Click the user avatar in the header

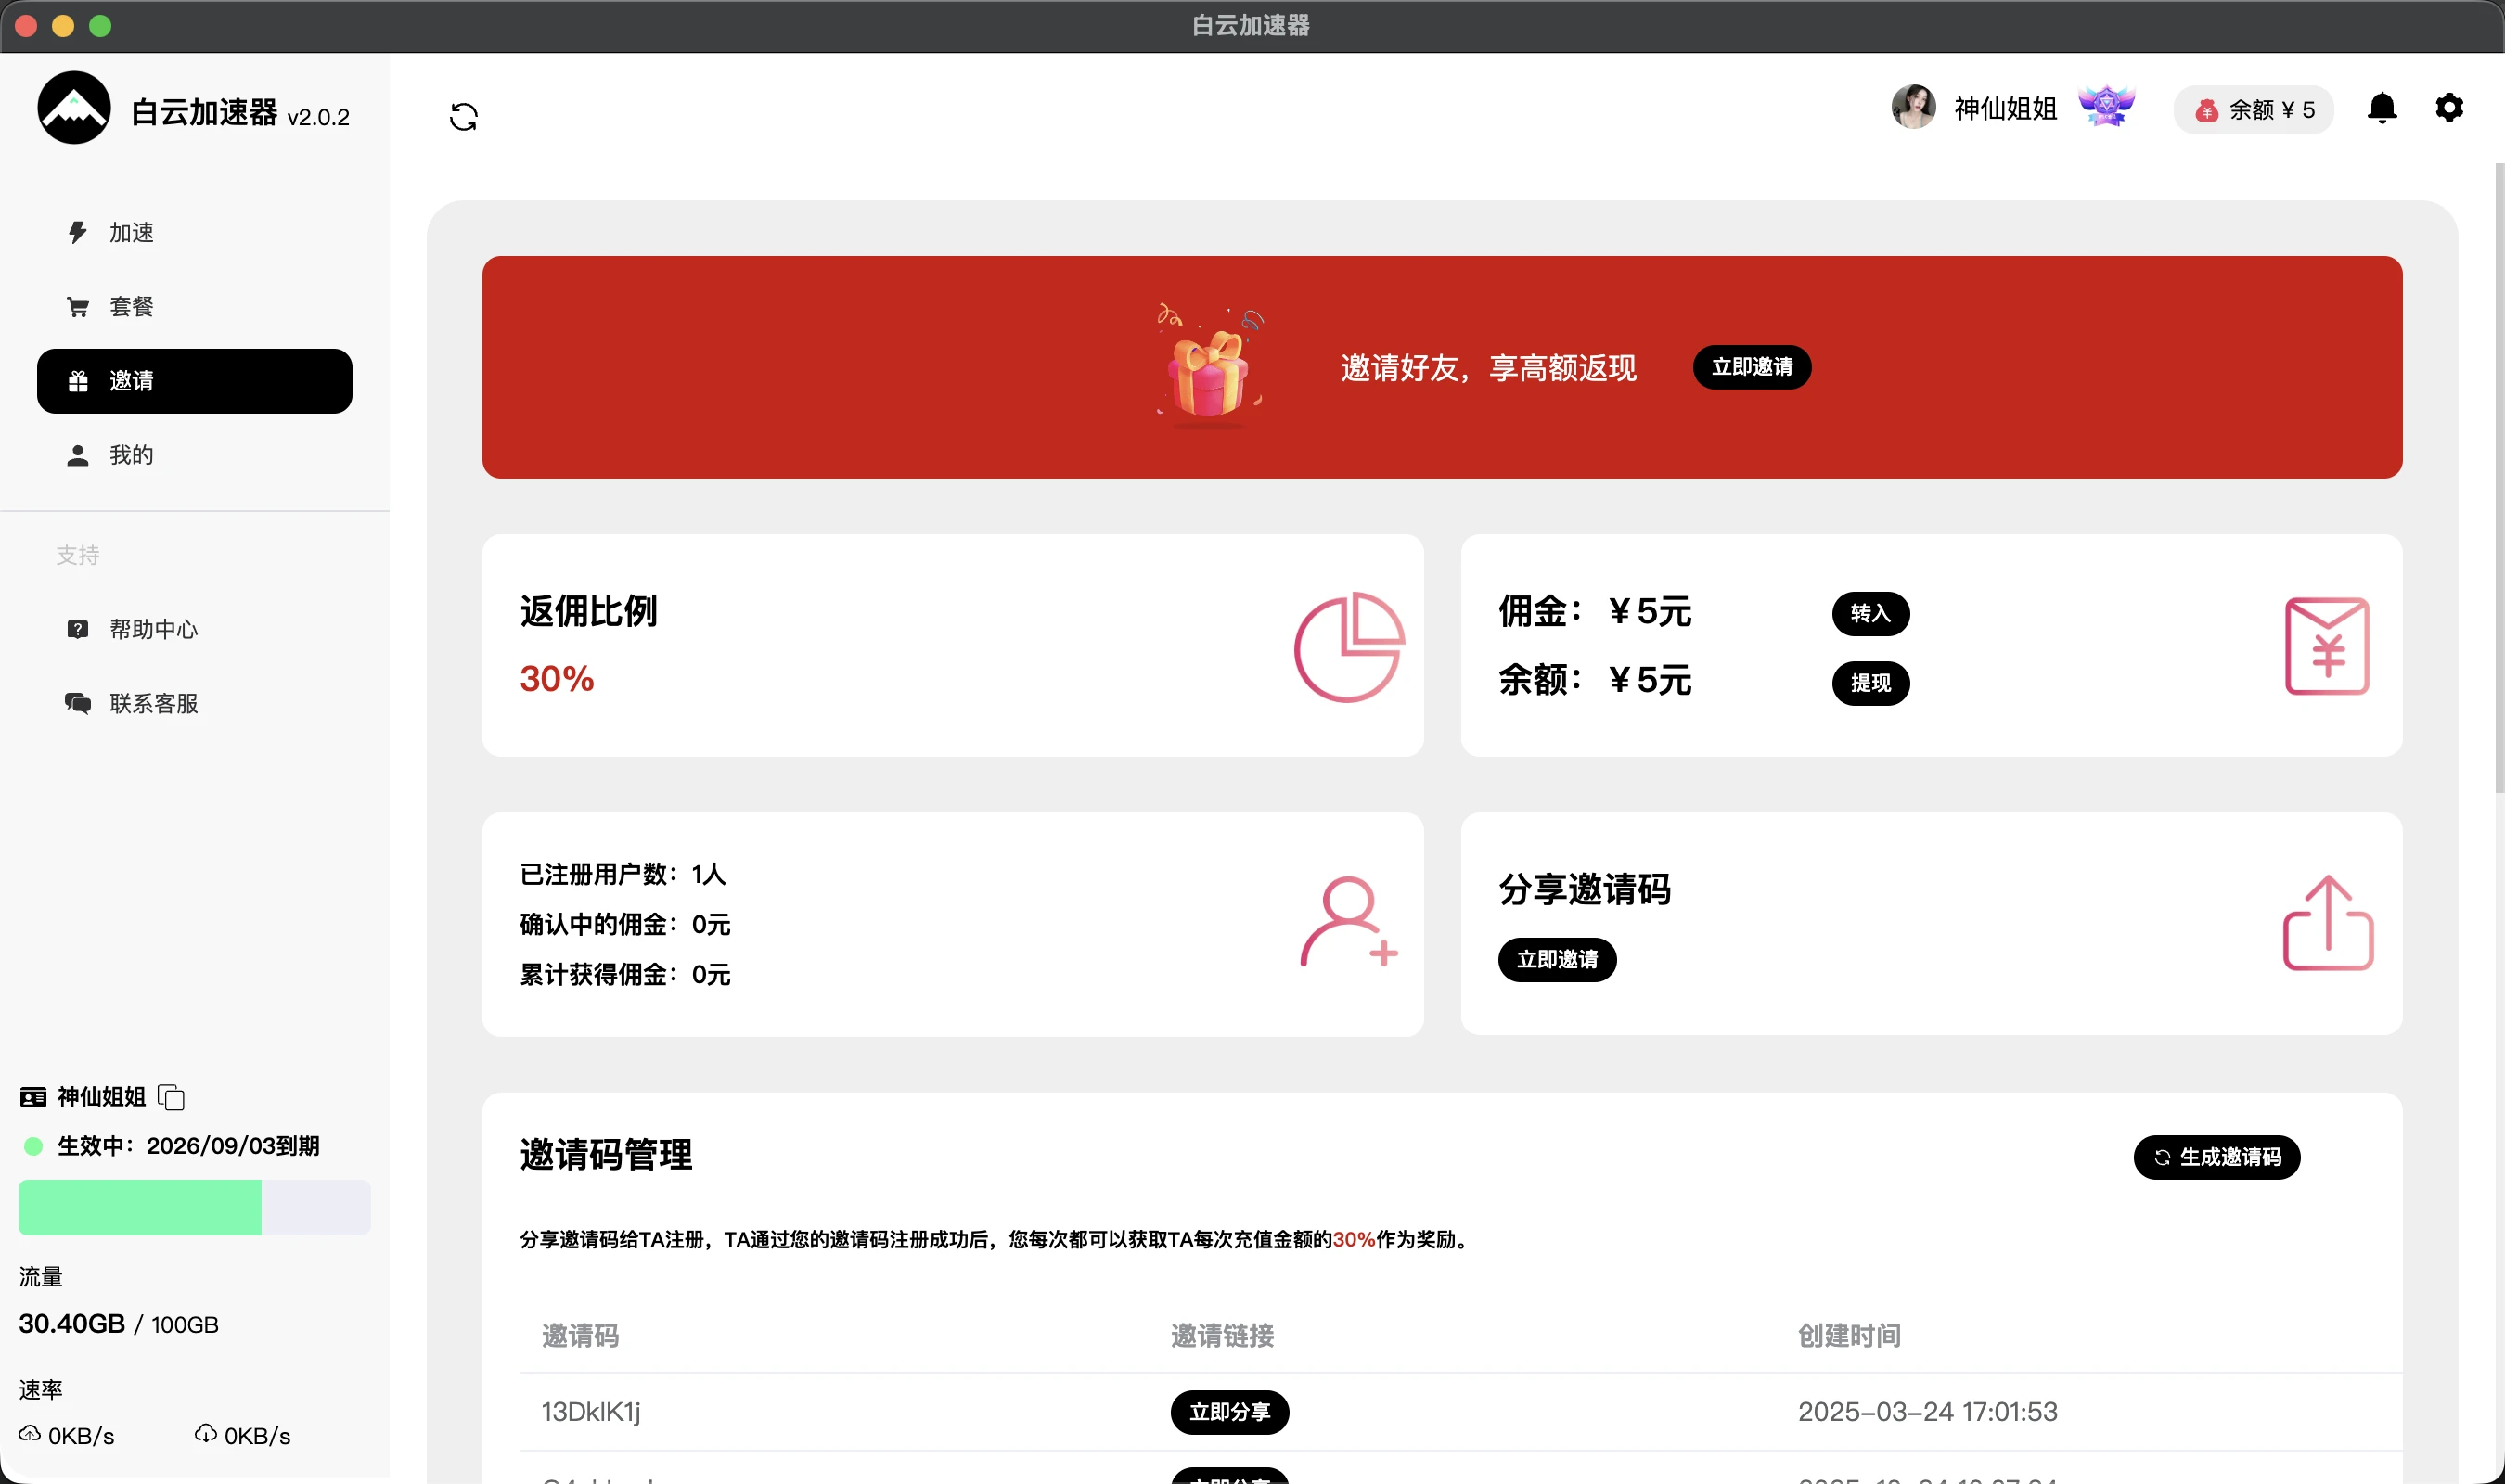tap(1913, 107)
